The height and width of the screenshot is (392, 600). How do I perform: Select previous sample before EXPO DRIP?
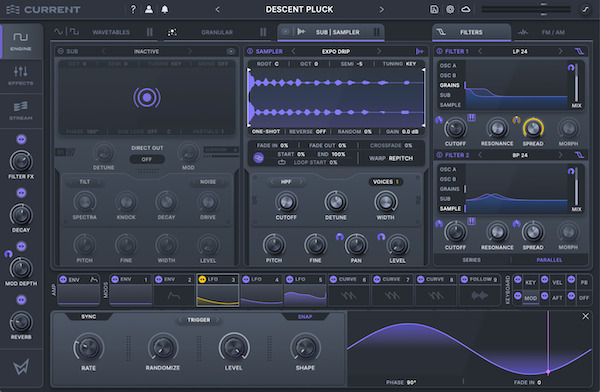tap(293, 51)
